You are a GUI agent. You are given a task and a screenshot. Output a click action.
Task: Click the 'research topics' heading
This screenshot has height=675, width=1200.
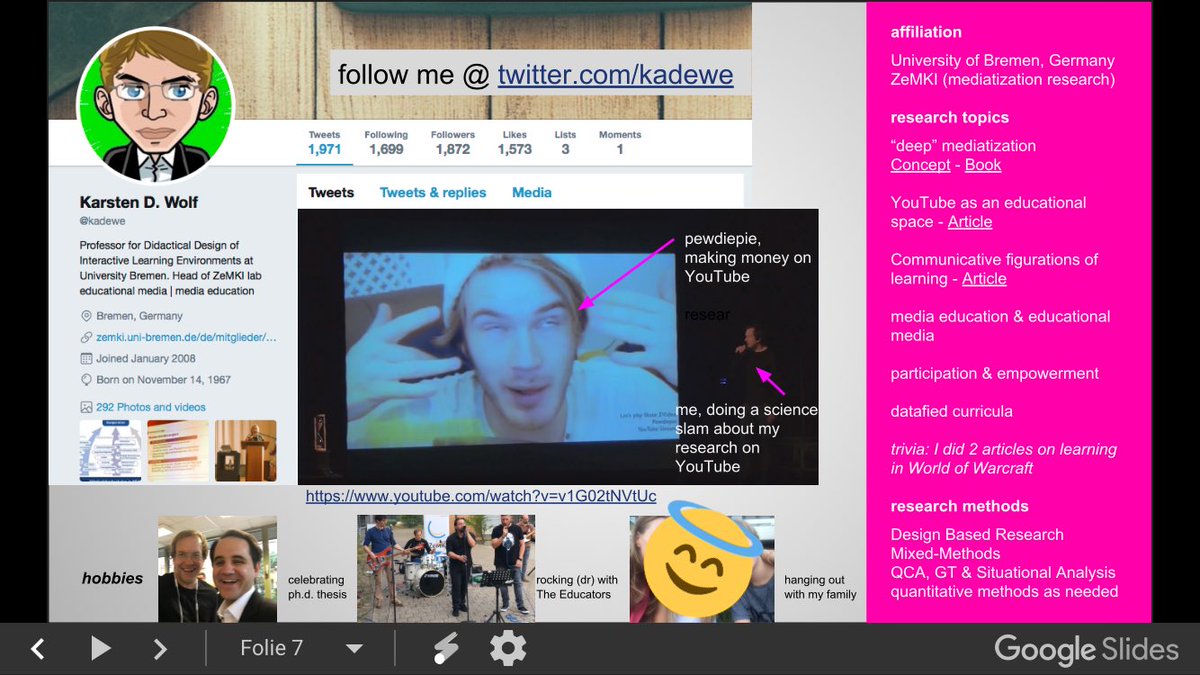(950, 117)
